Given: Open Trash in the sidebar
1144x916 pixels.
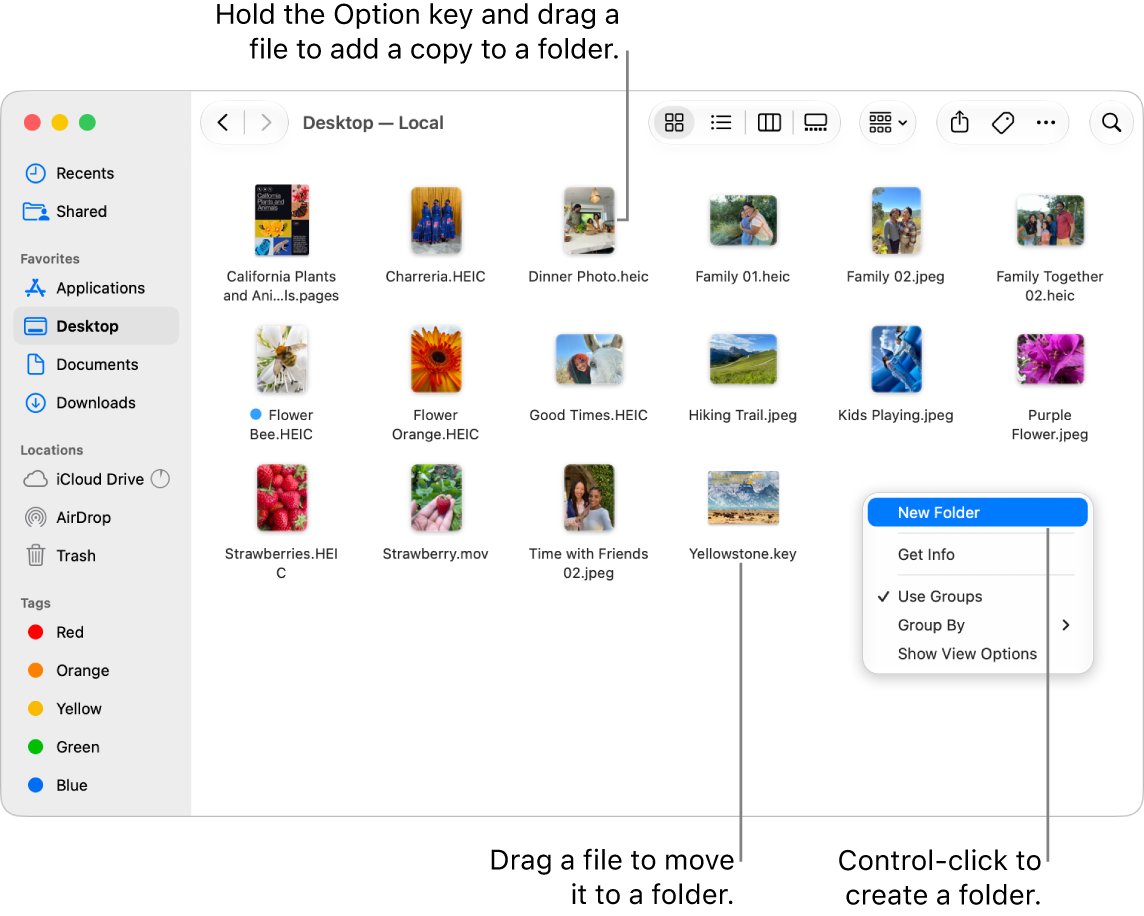Looking at the screenshot, I should click(96, 555).
